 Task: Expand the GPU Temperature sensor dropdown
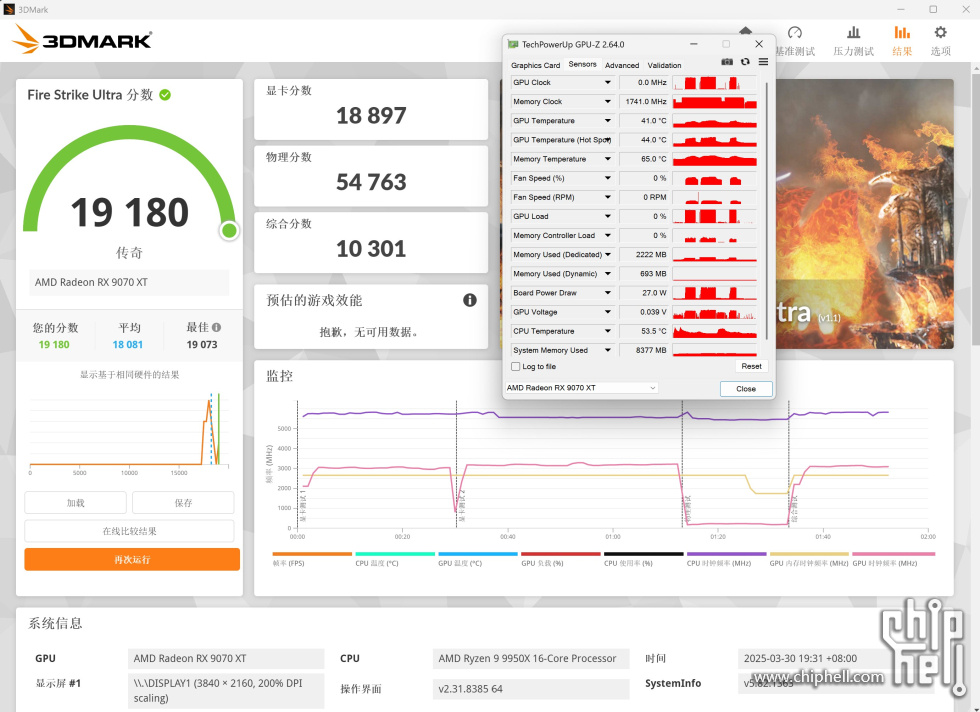pos(608,121)
